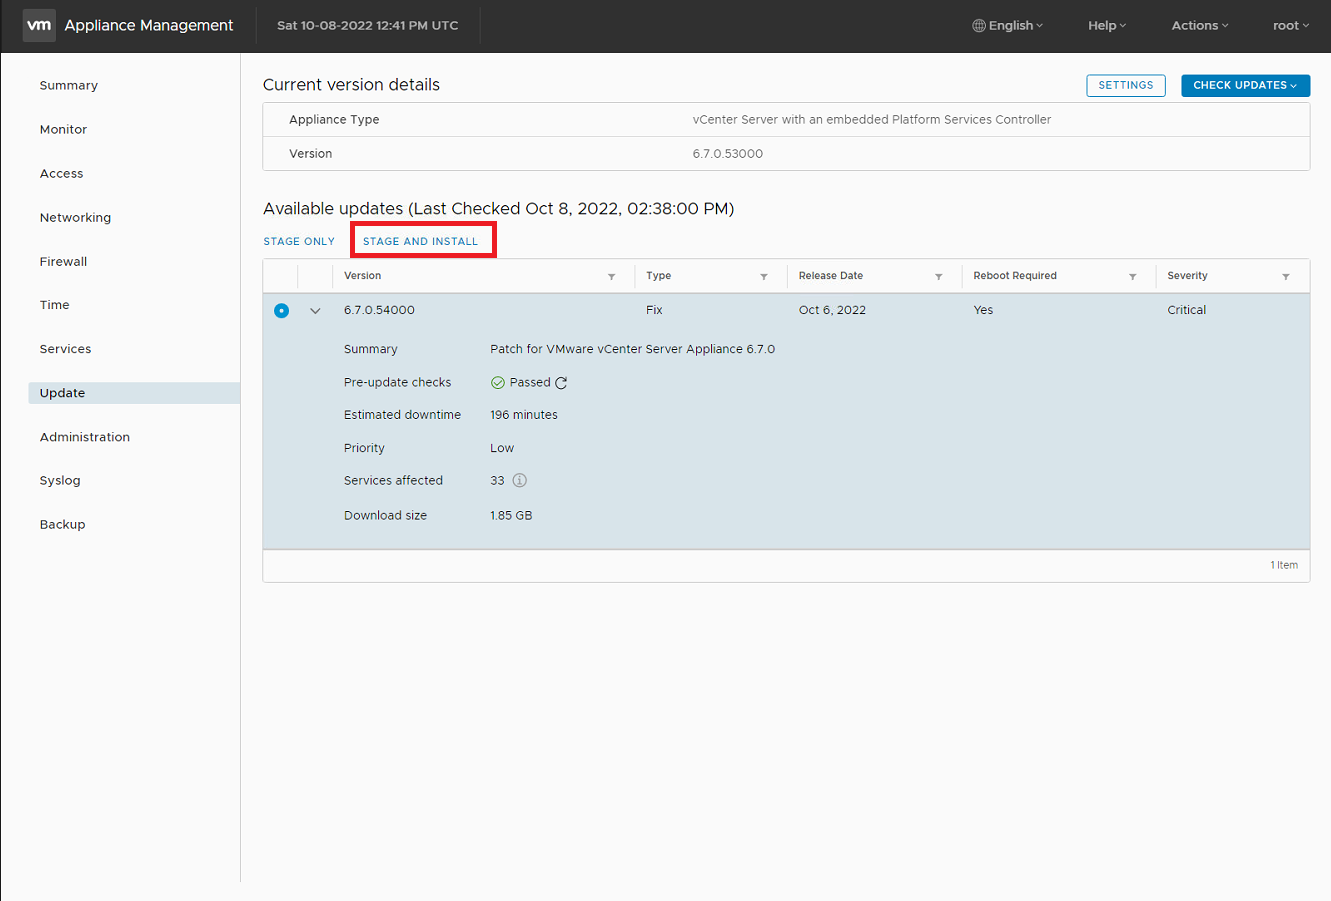Click the version value 6.7.0.54000
Screen dimensions: 1331x901
380,310
